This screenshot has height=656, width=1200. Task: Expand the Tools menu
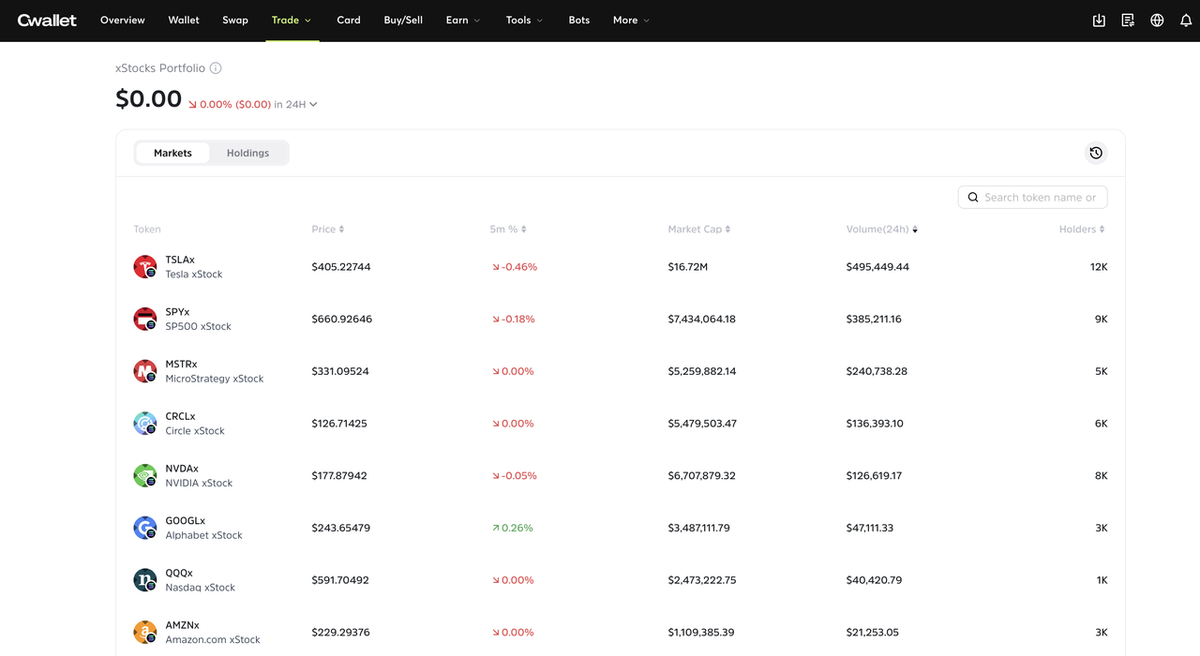525,20
